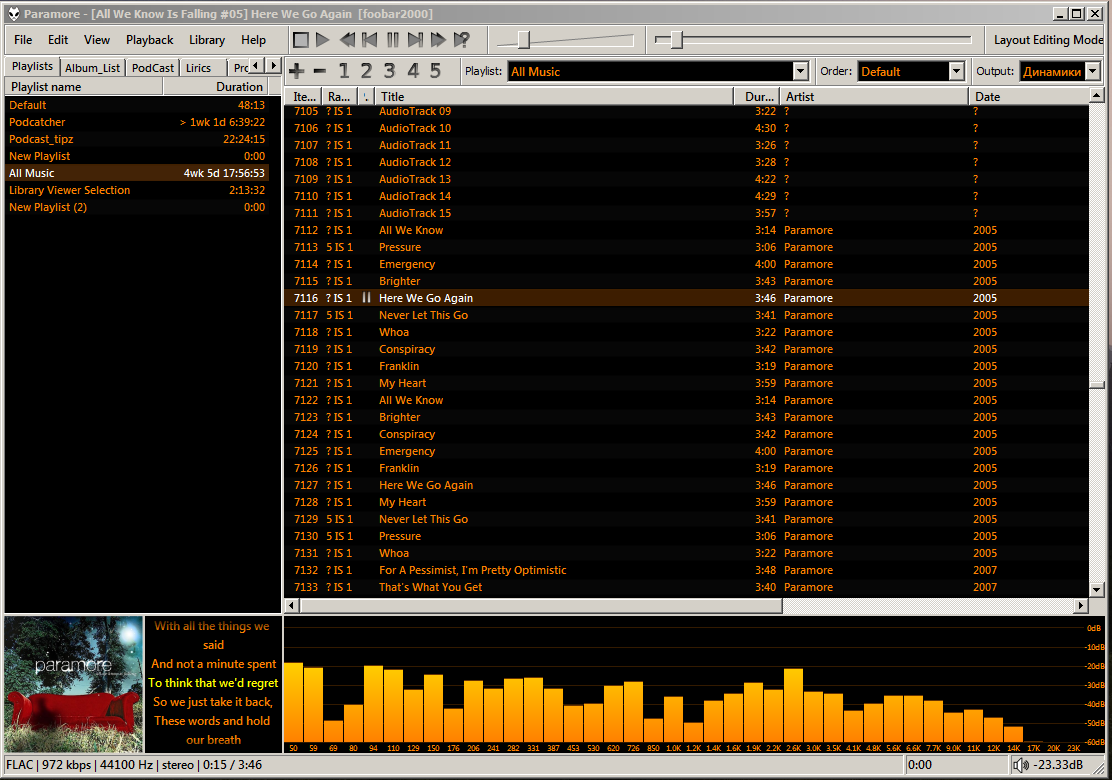Click the -23.33dB volume readout

coord(1057,765)
